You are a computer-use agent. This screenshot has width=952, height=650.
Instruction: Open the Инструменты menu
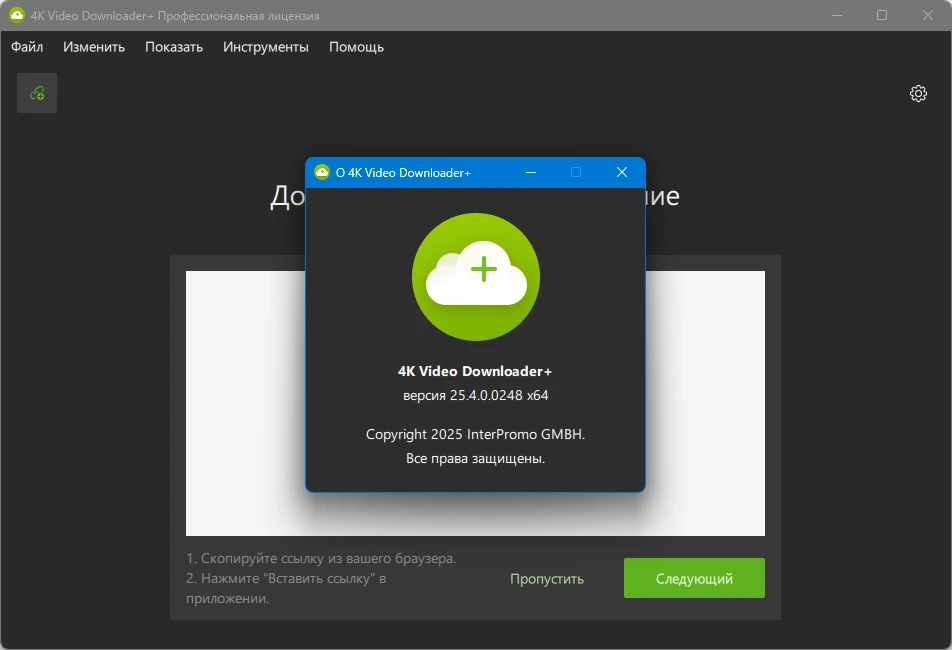(266, 47)
